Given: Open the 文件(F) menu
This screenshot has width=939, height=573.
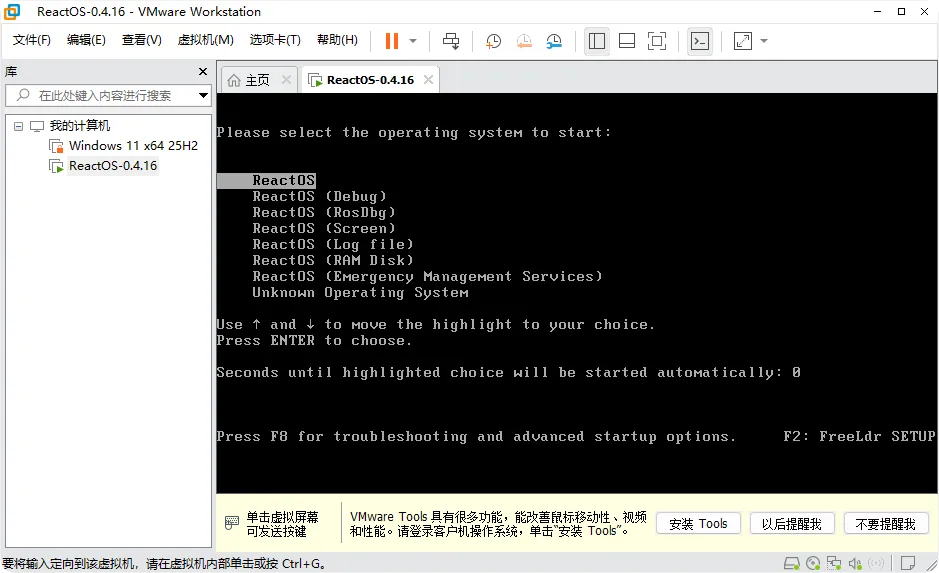Looking at the screenshot, I should 32,40.
